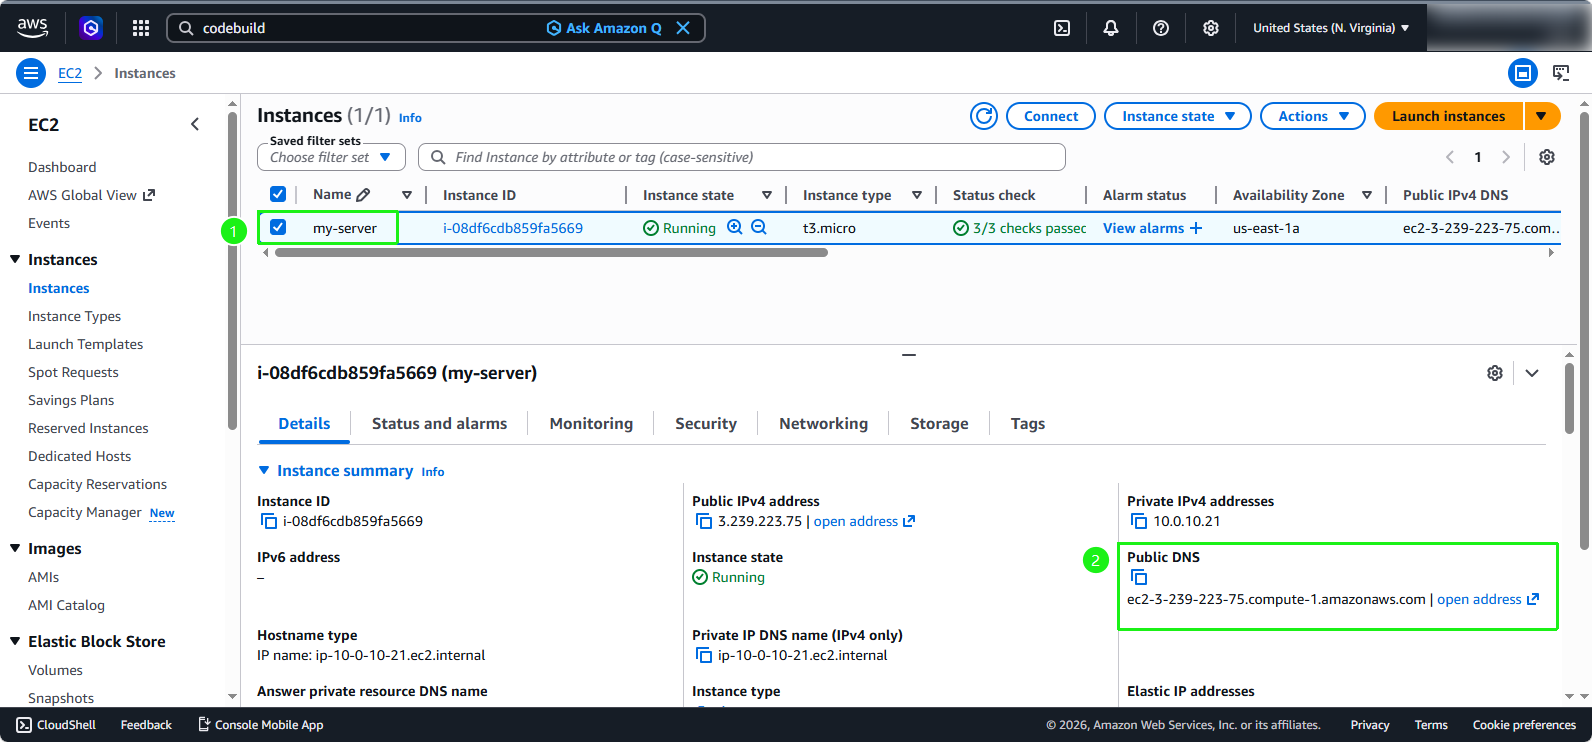
Task: Open the Public DNS open address link
Action: coord(1488,599)
